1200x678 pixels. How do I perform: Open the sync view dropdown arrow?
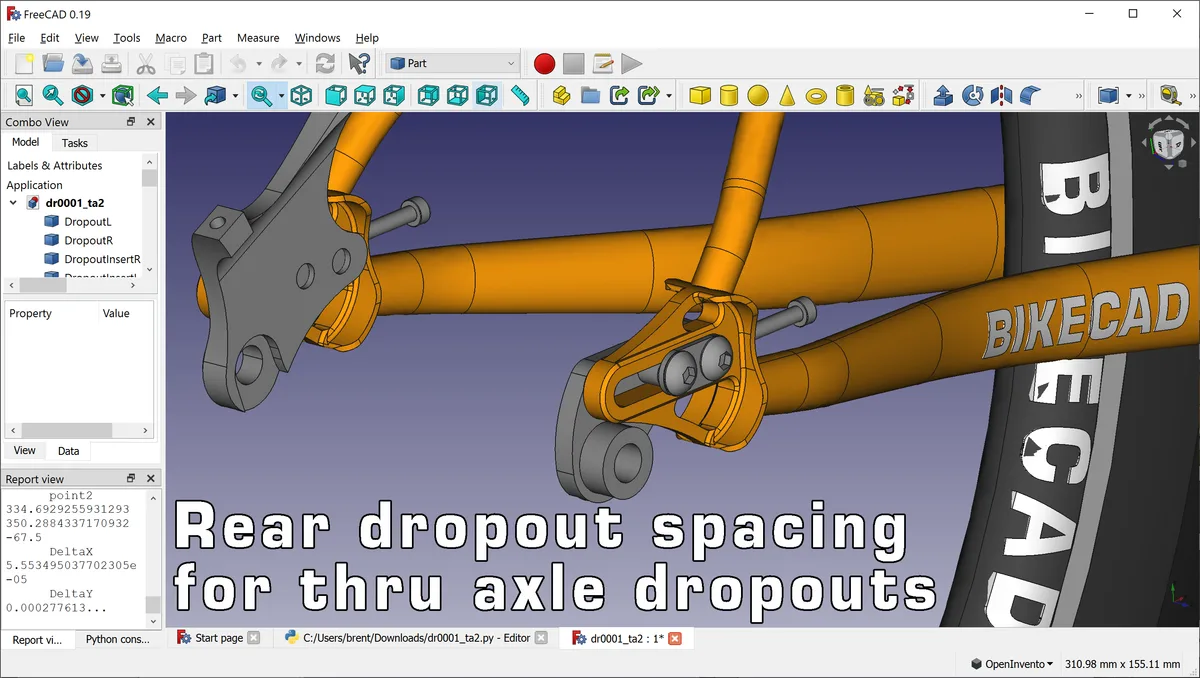[x=282, y=96]
